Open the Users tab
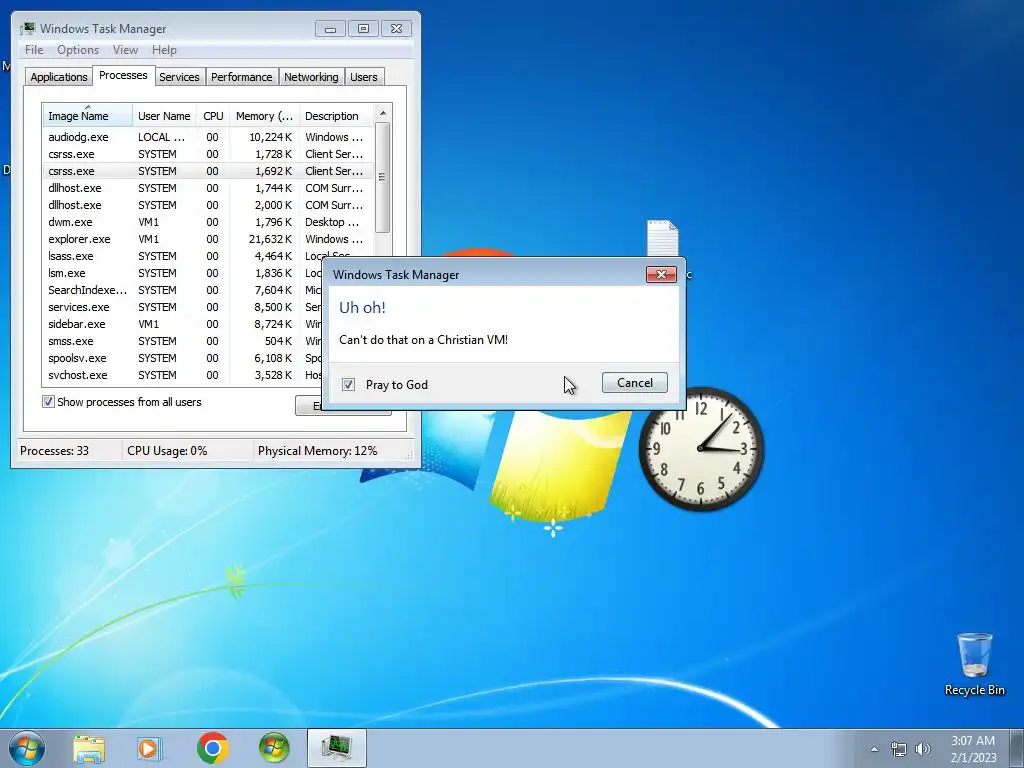 pyautogui.click(x=363, y=76)
